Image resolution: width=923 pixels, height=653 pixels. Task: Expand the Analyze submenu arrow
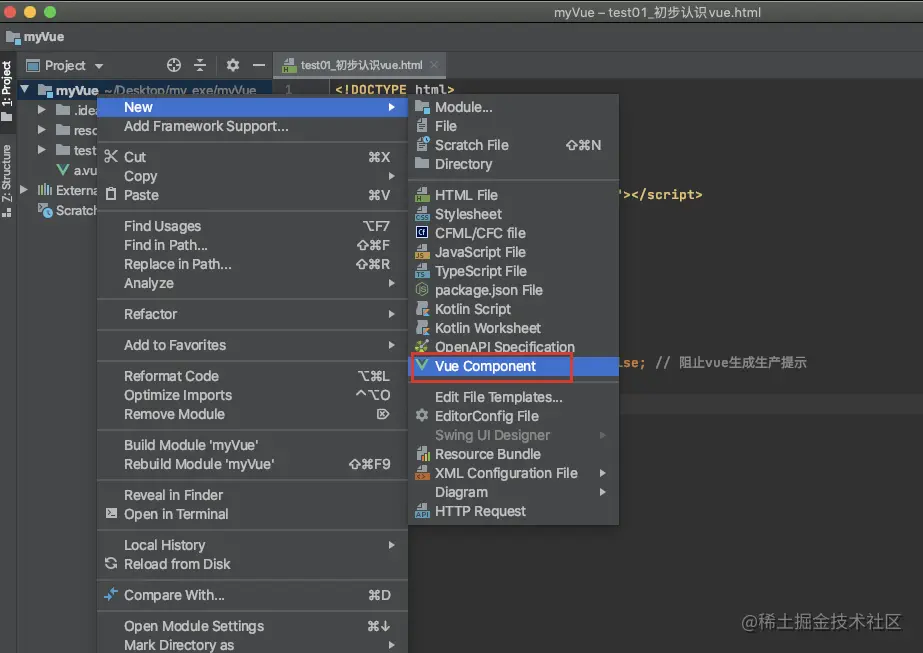point(391,283)
